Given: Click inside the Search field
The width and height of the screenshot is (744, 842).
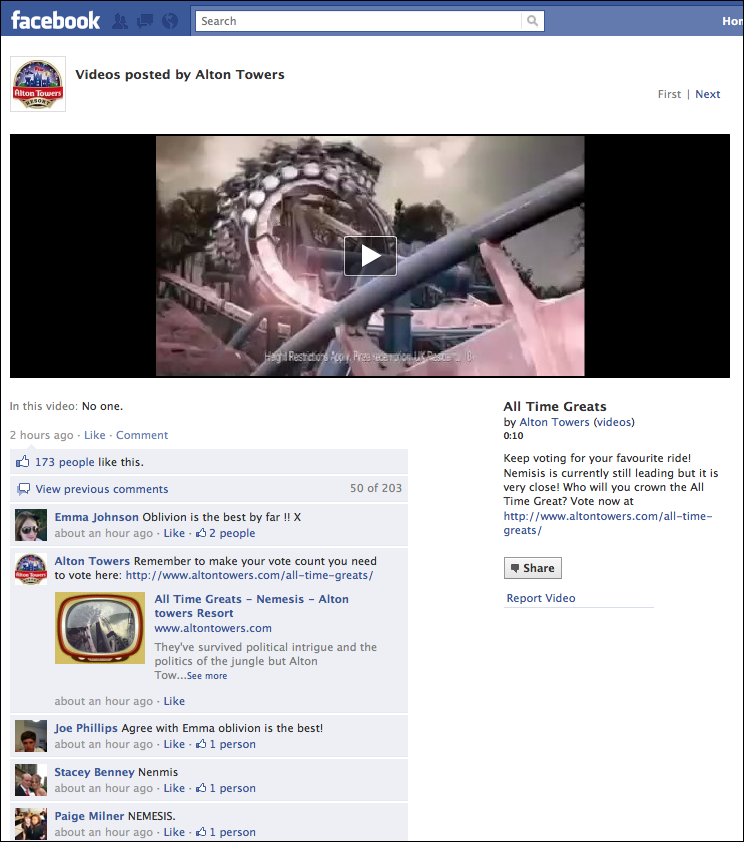Looking at the screenshot, I should [358, 21].
